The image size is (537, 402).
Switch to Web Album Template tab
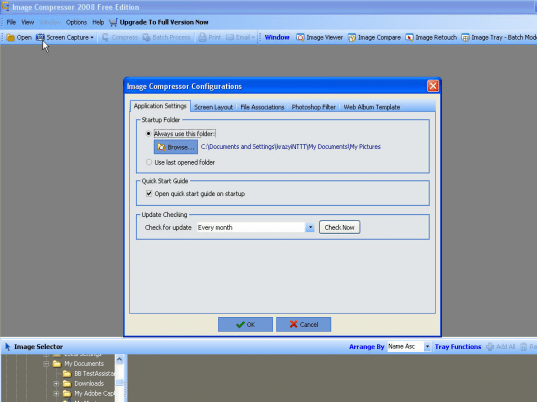click(372, 107)
